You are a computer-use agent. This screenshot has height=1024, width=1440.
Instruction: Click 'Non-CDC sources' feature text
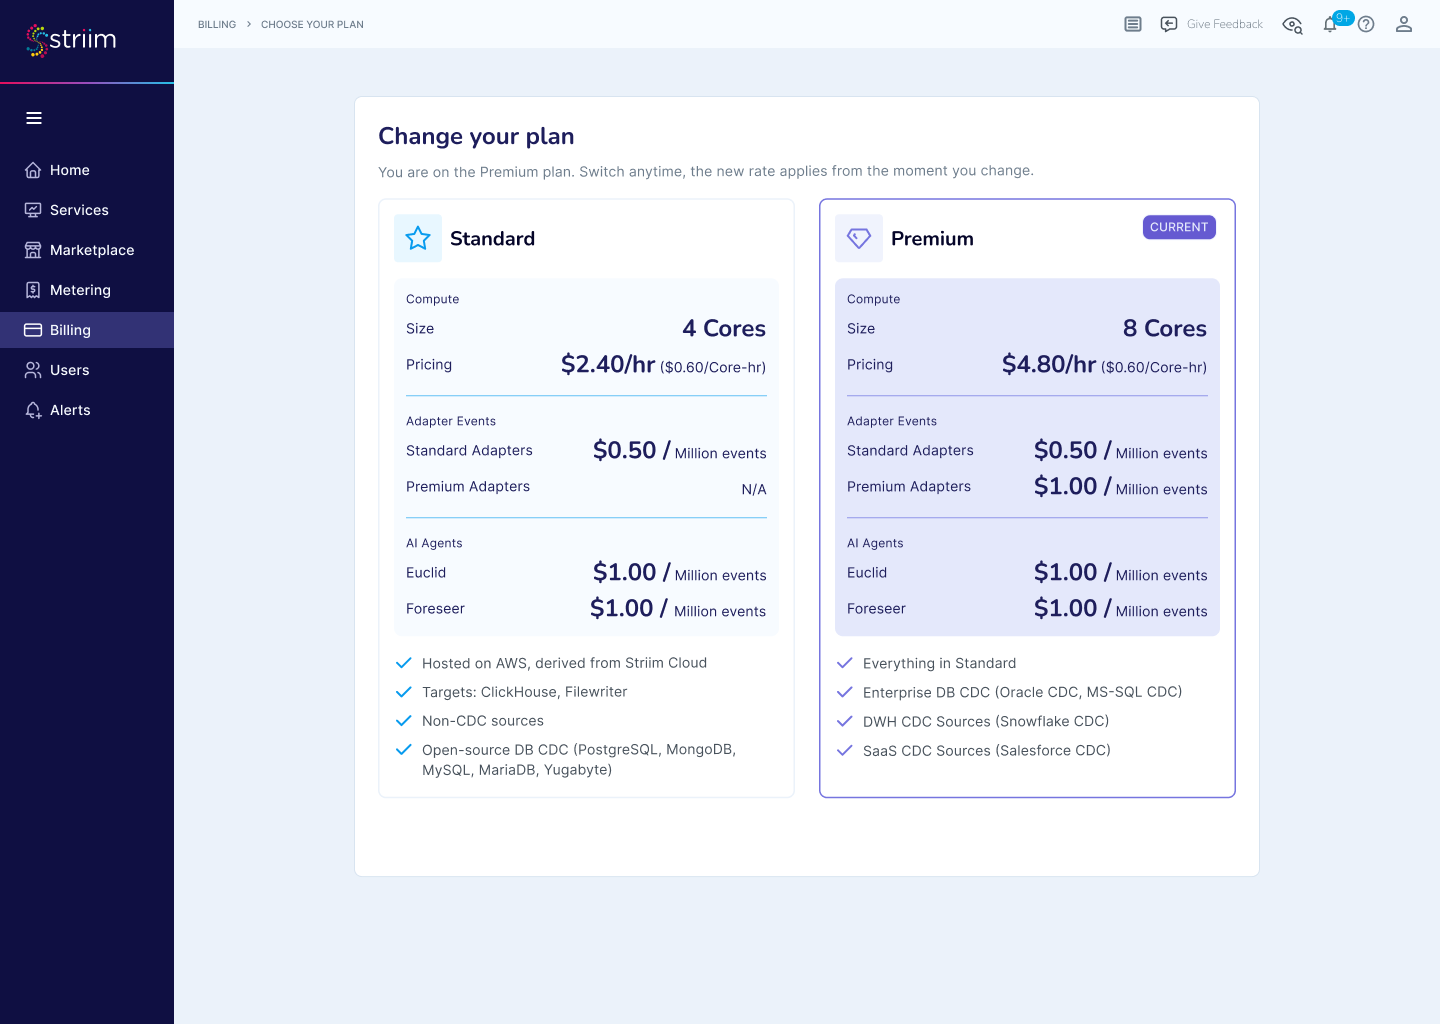tap(483, 721)
